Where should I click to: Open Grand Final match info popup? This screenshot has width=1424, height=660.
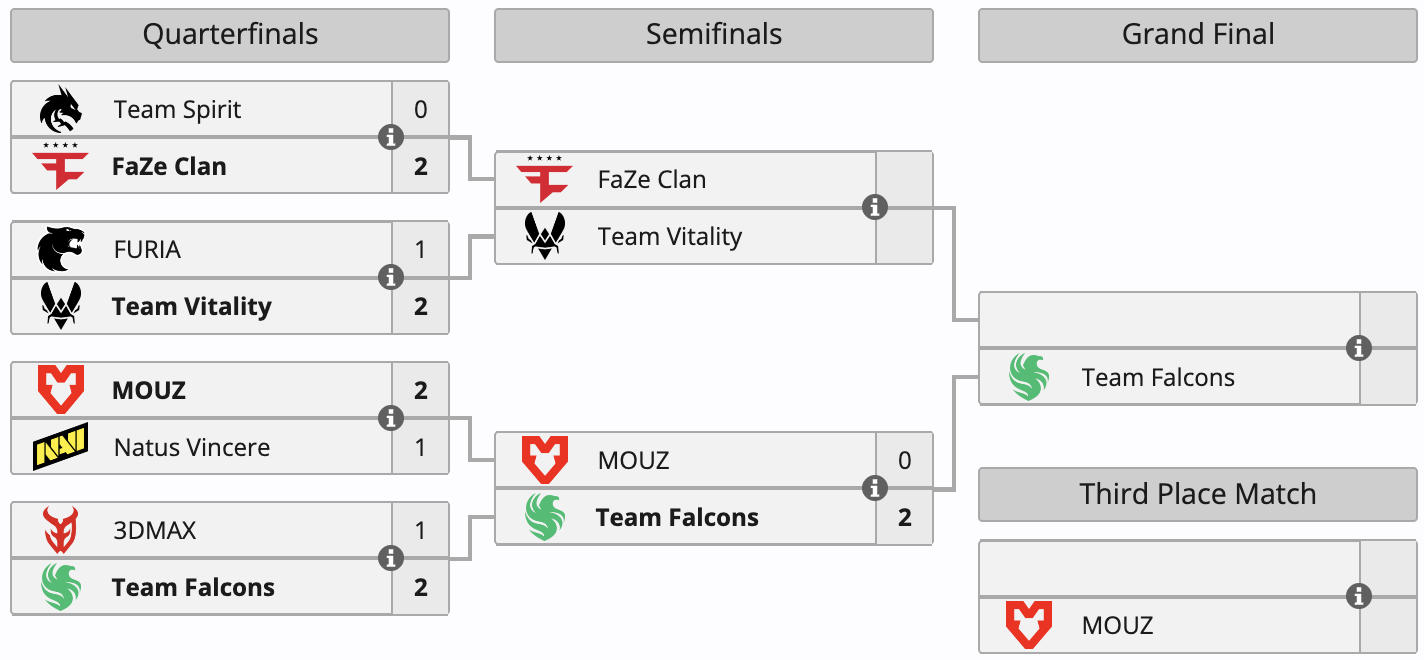coord(1358,348)
